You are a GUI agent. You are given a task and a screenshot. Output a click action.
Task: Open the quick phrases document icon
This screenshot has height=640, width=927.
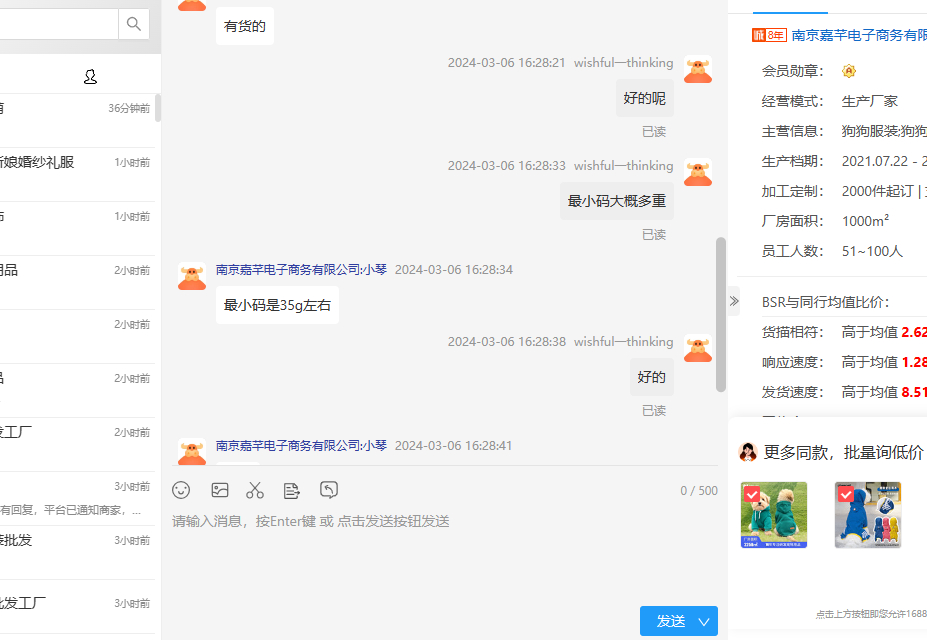292,490
